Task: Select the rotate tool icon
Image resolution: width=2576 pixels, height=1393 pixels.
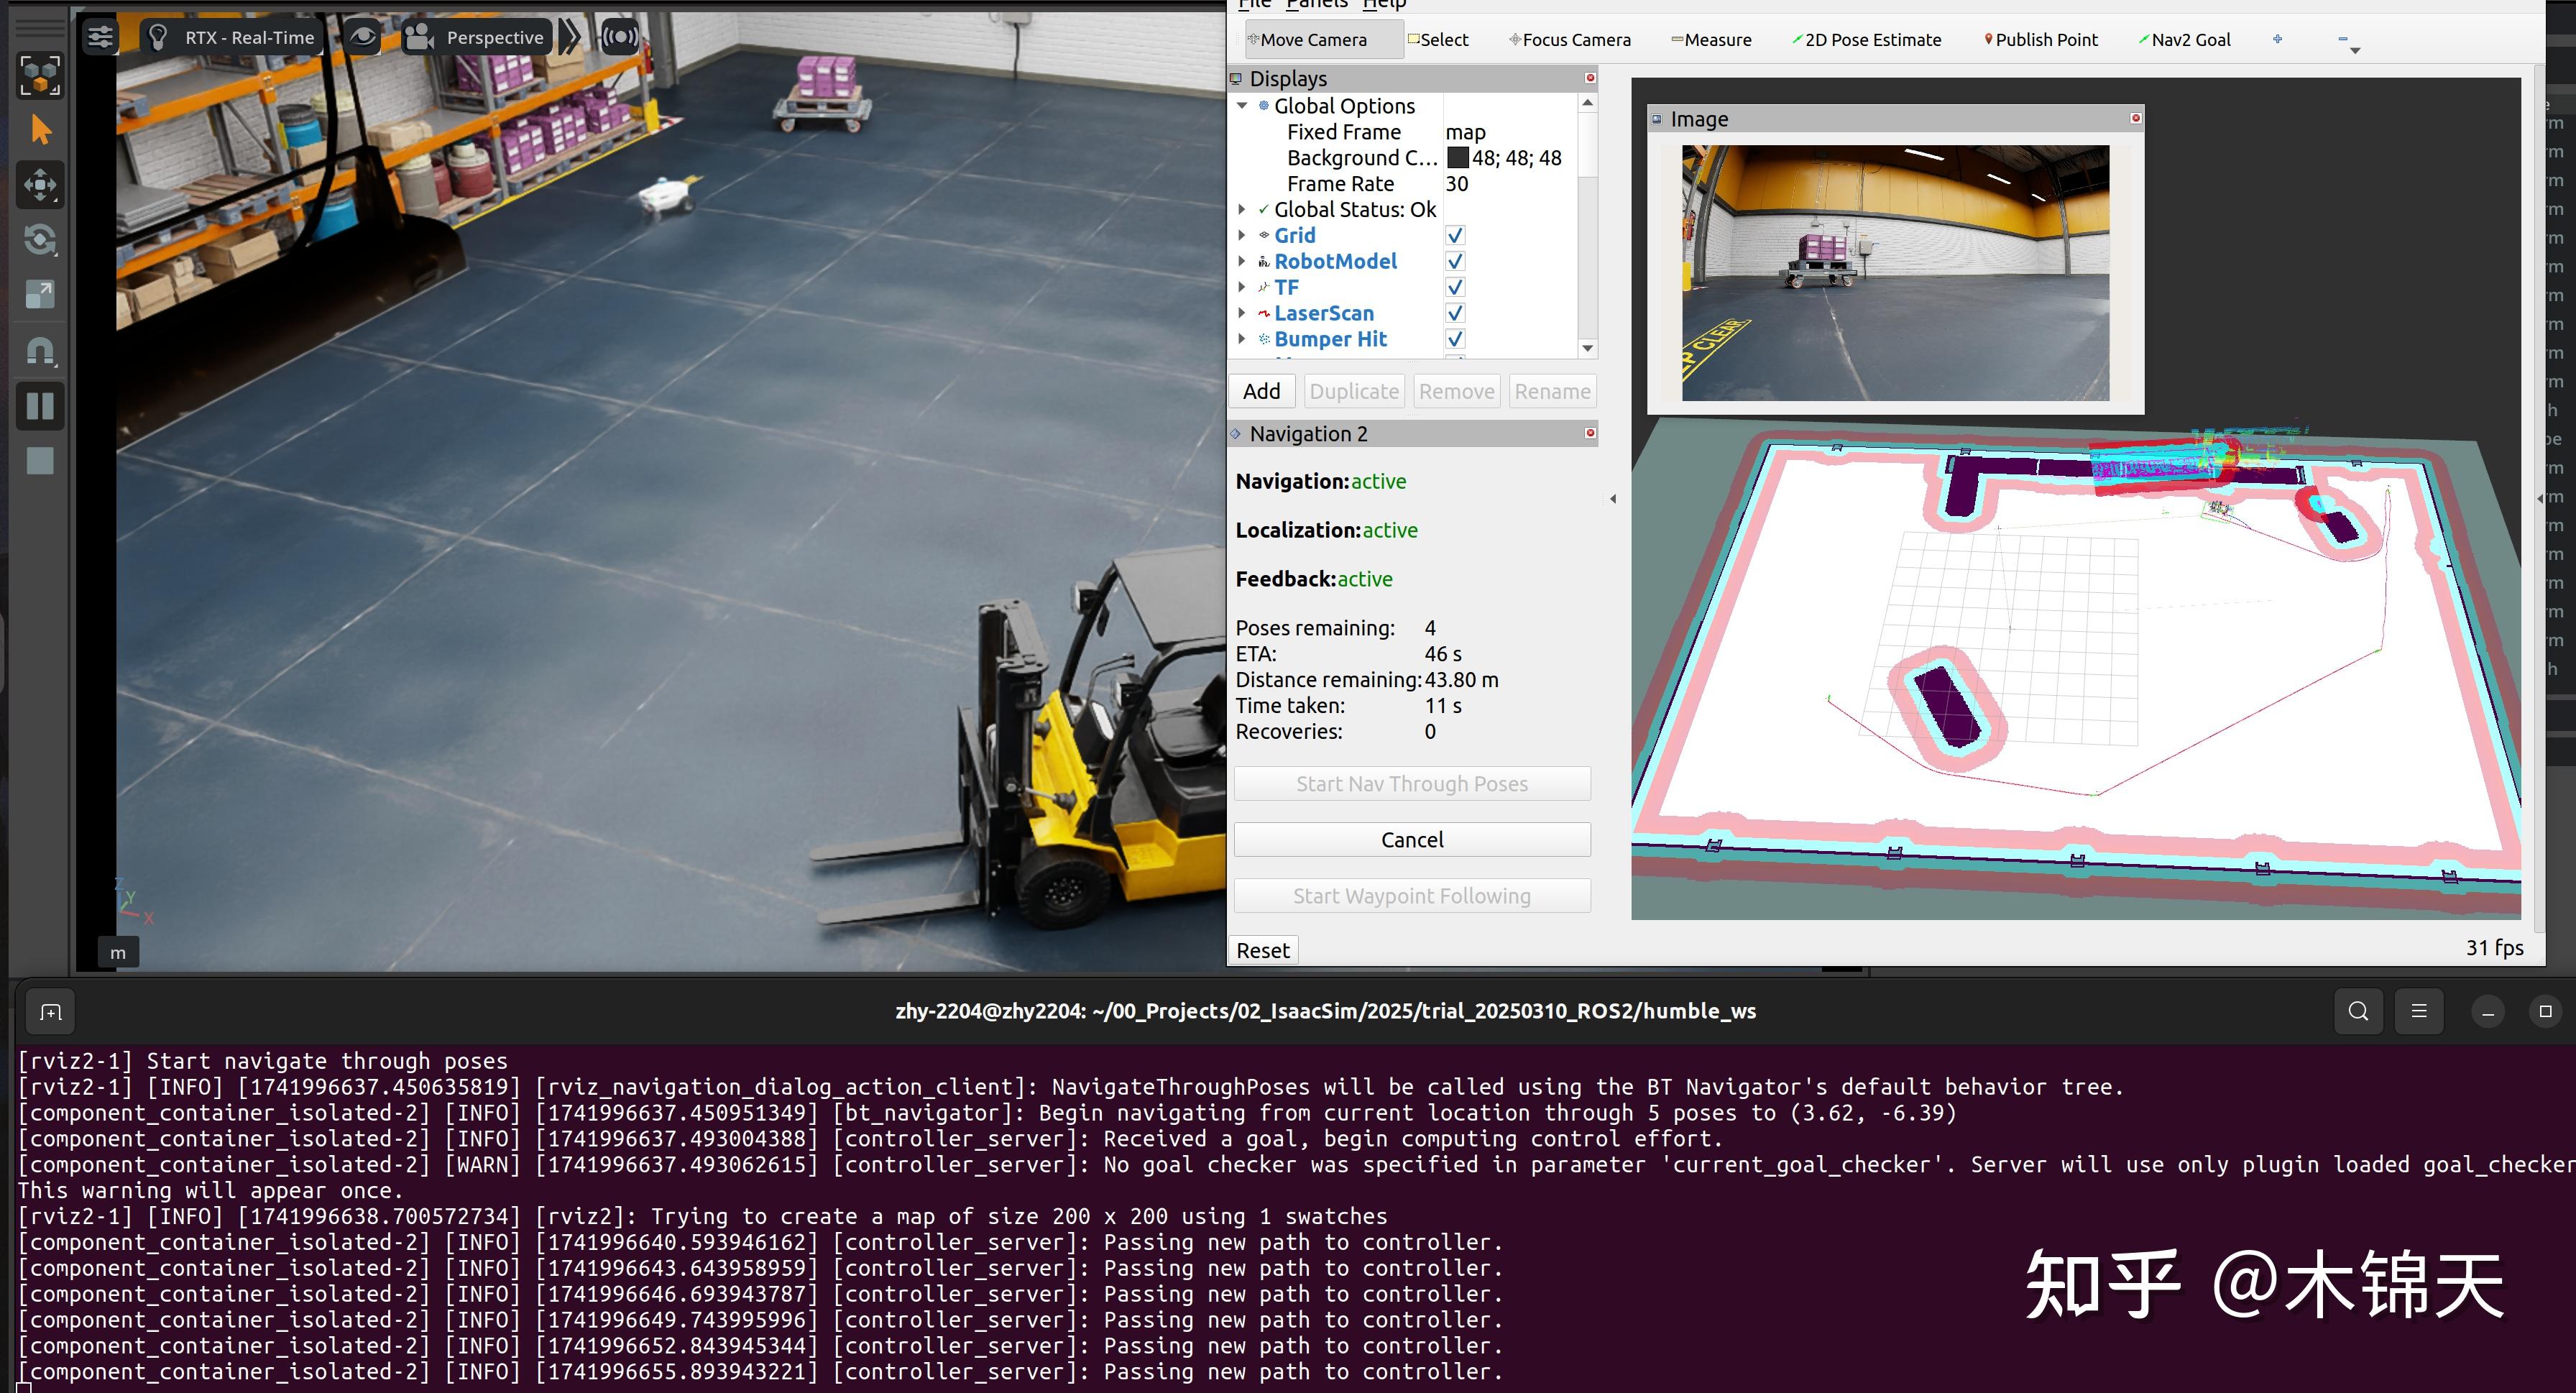Action: tap(40, 240)
